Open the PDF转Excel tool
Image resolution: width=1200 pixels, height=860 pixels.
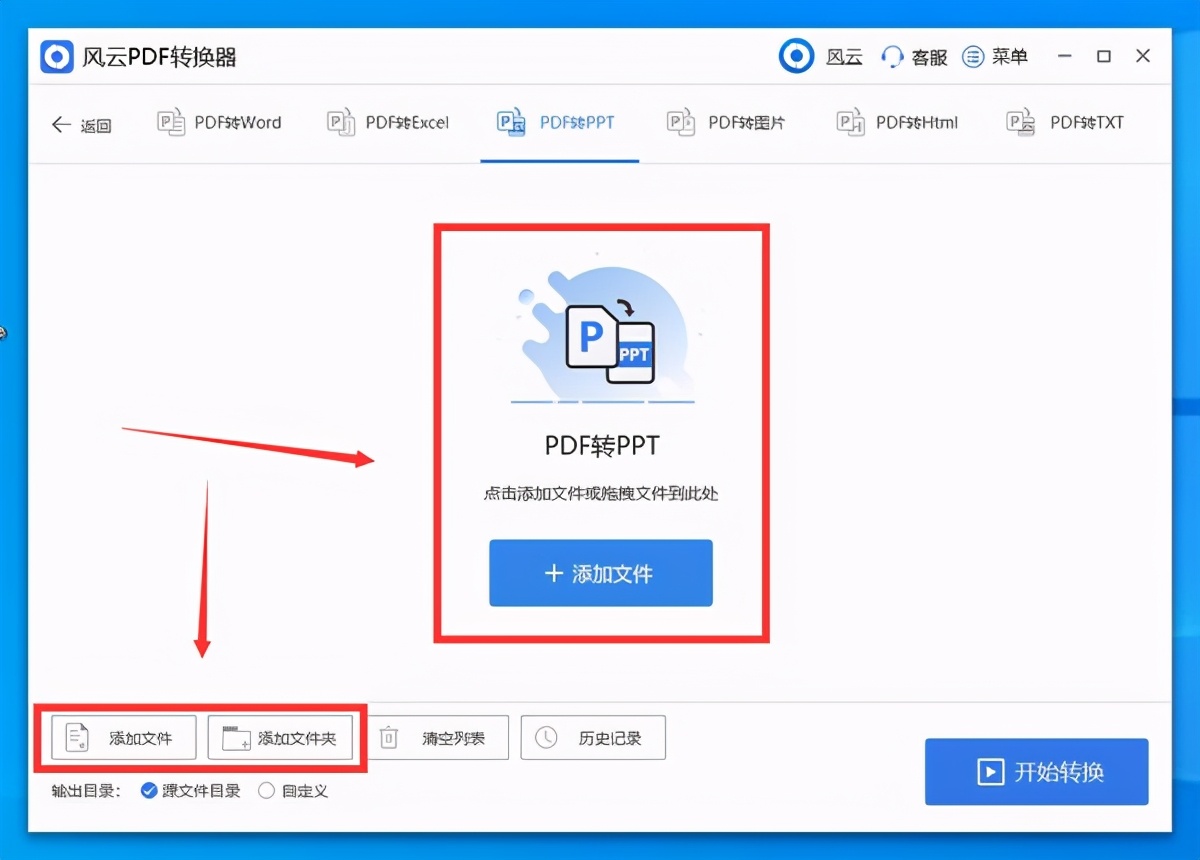point(389,122)
